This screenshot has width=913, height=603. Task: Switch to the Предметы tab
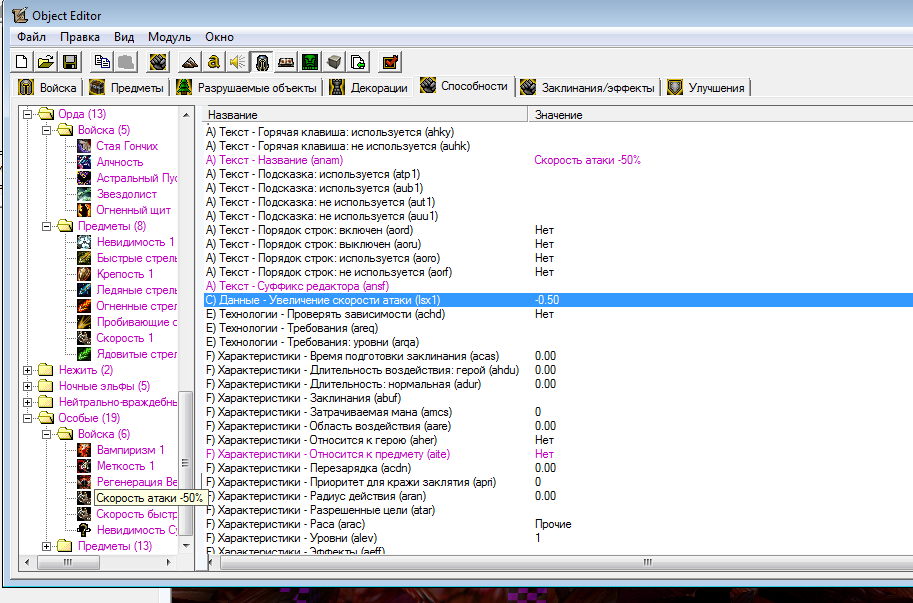tap(127, 87)
